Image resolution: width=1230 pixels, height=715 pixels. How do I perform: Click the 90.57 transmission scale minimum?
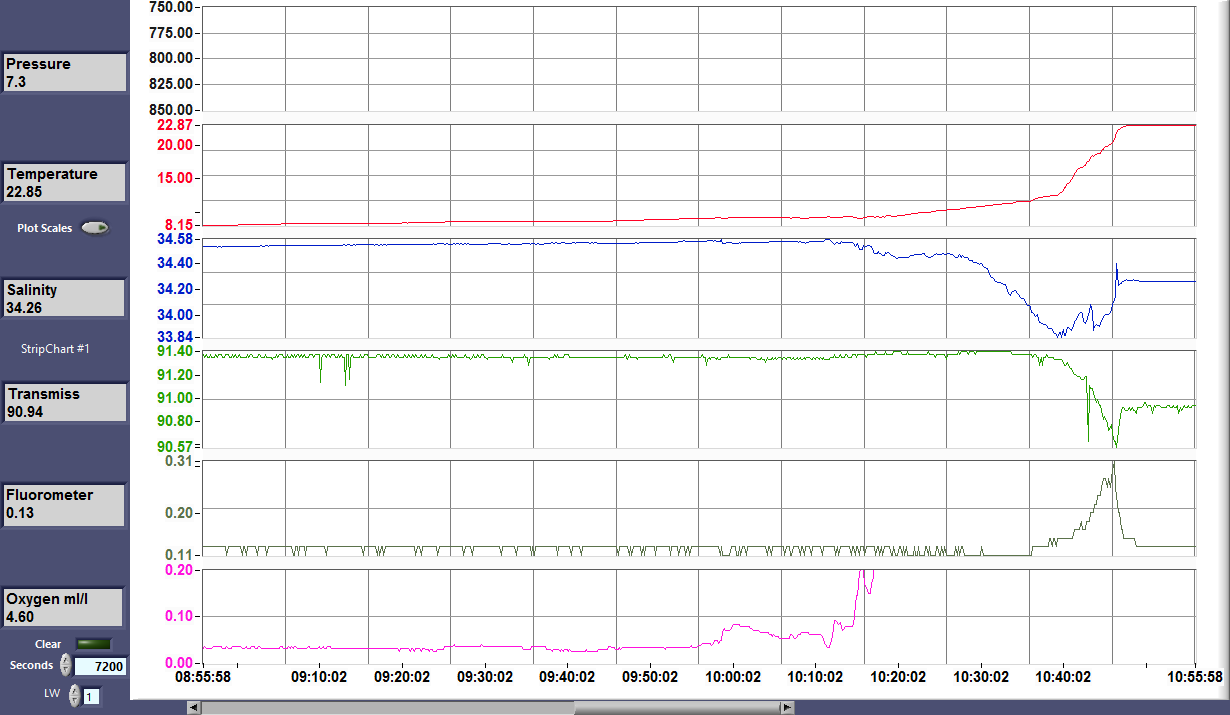[x=175, y=446]
